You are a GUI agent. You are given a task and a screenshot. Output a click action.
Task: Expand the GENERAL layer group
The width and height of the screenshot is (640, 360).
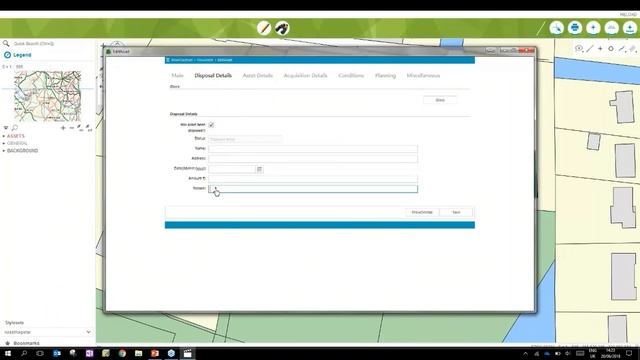pos(4,144)
